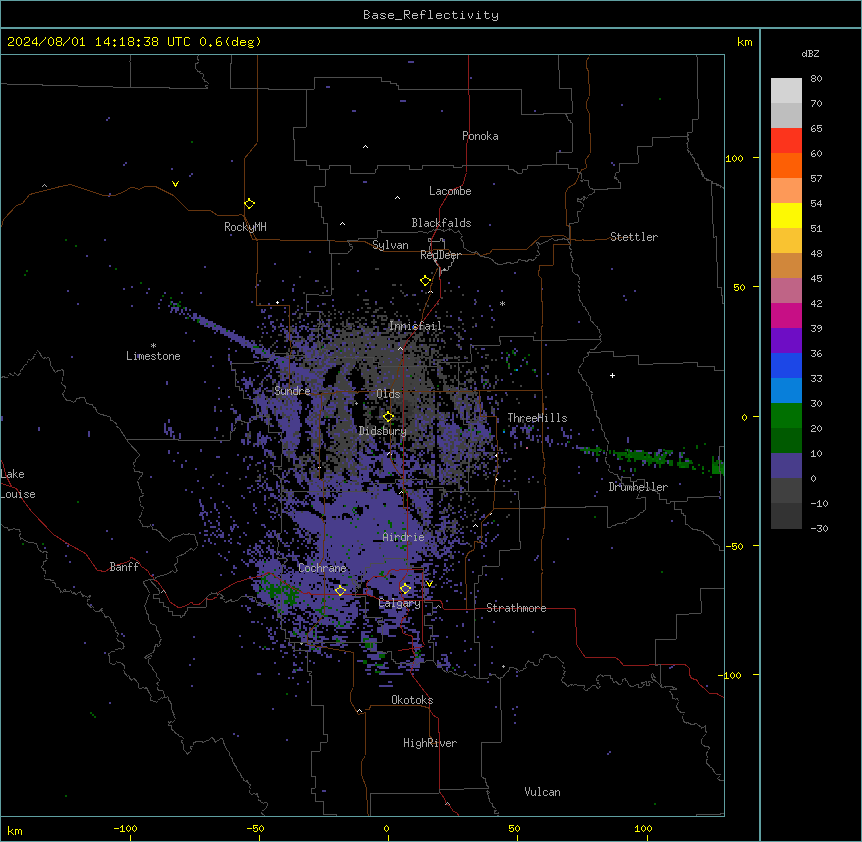The height and width of the screenshot is (842, 862).
Task: Click the white plus marker east of ThreeHills
Action: pos(612,375)
